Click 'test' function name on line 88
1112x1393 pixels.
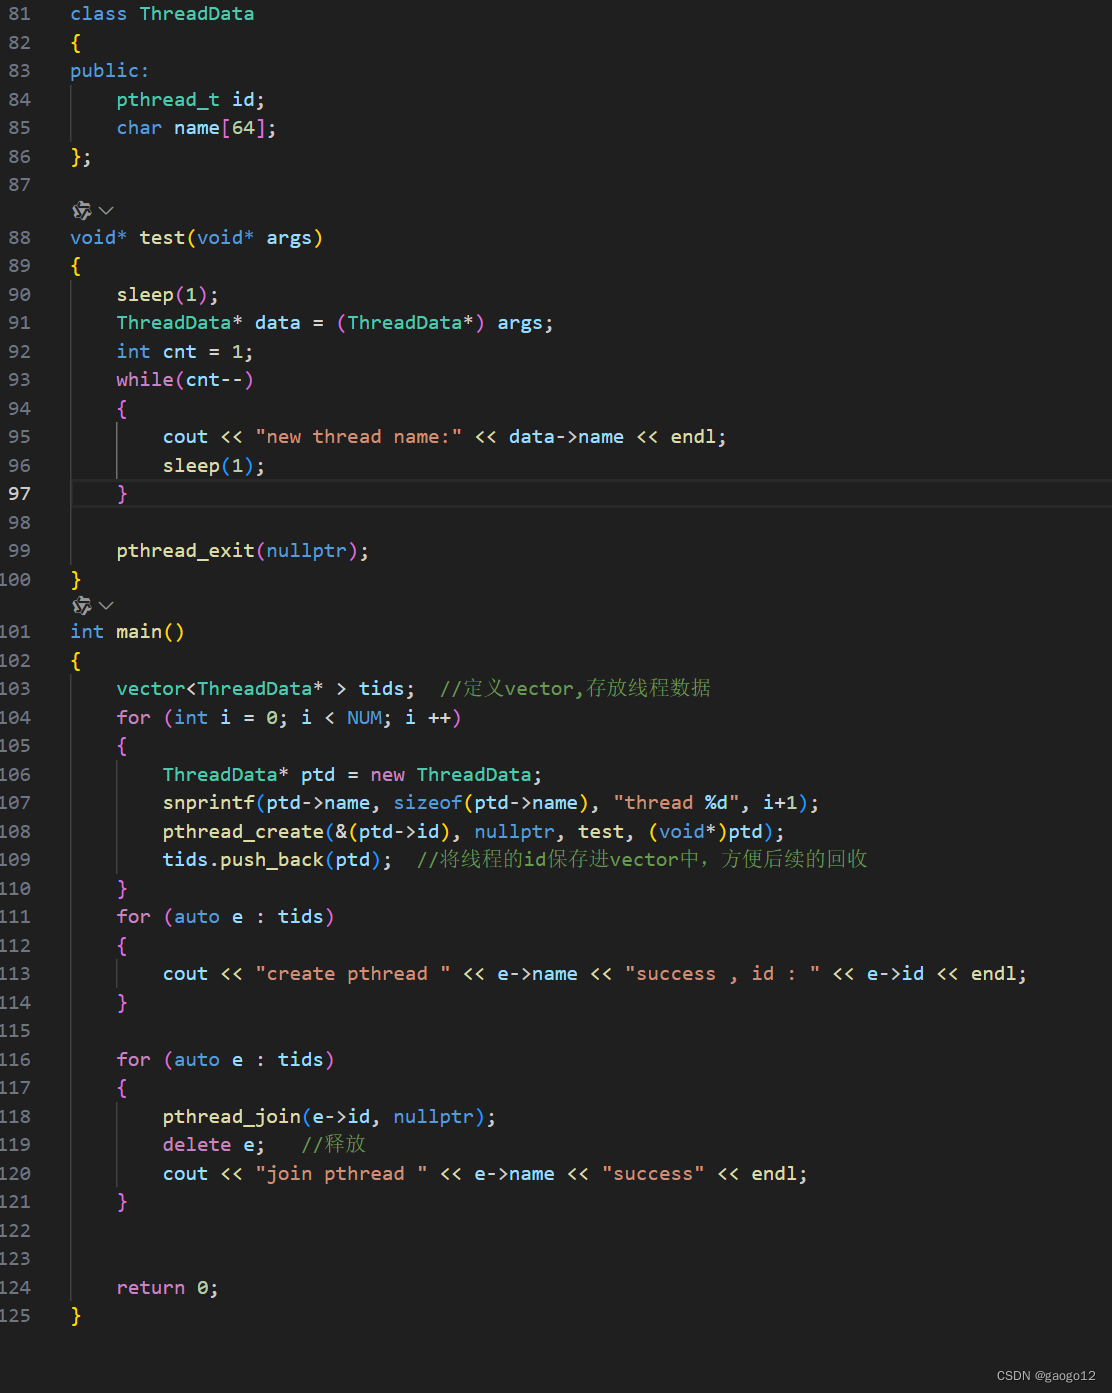[x=162, y=238]
